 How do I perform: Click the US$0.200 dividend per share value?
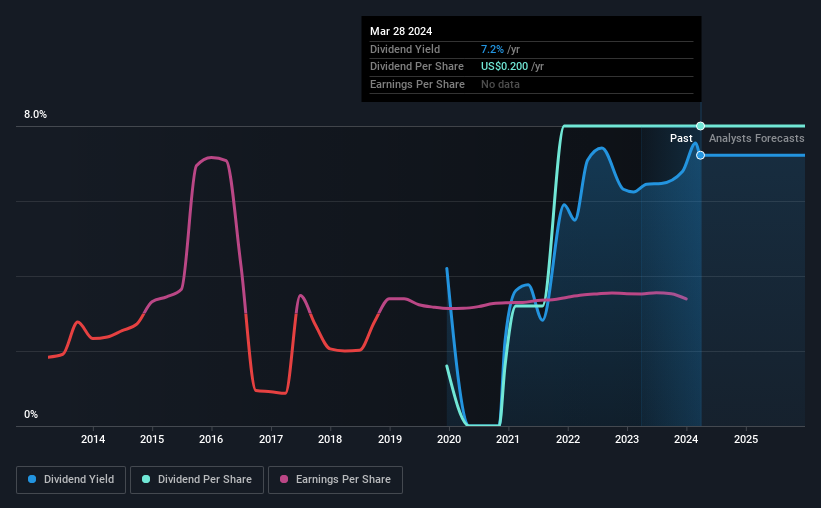[504, 67]
